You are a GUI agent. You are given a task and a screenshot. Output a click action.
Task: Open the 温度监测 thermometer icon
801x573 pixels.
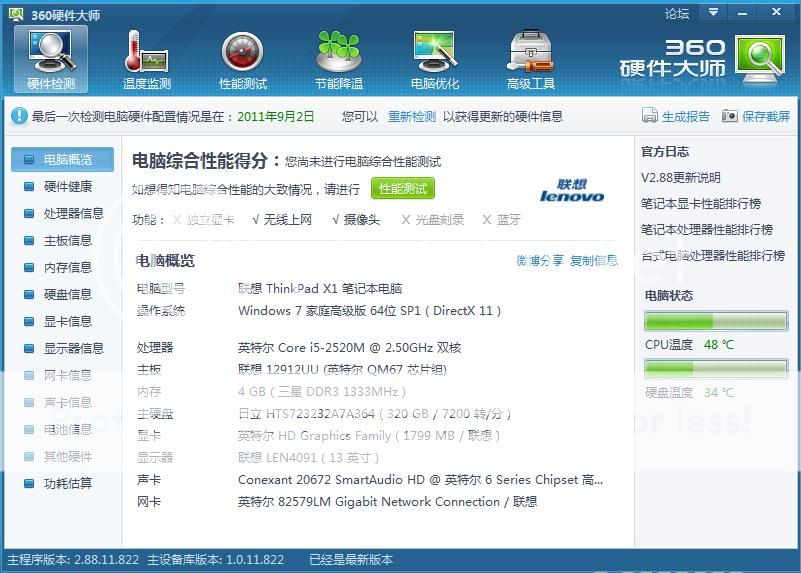(147, 59)
